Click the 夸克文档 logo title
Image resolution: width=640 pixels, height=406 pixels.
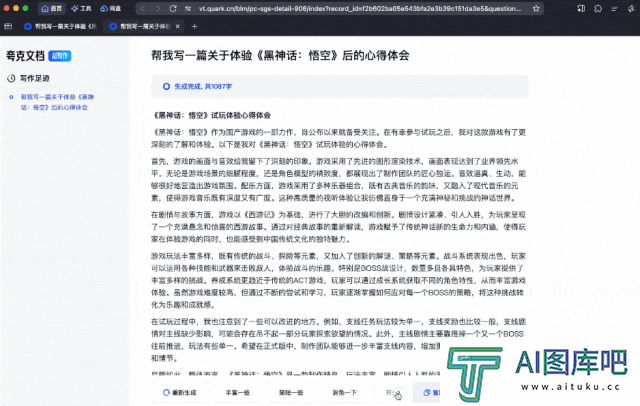[25, 56]
